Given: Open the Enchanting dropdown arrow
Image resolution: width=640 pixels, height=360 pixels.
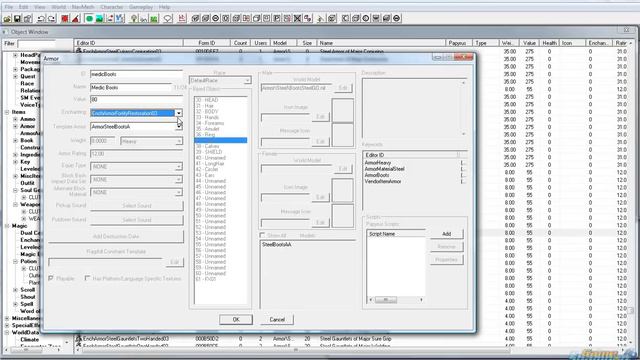Looking at the screenshot, I should (x=179, y=113).
